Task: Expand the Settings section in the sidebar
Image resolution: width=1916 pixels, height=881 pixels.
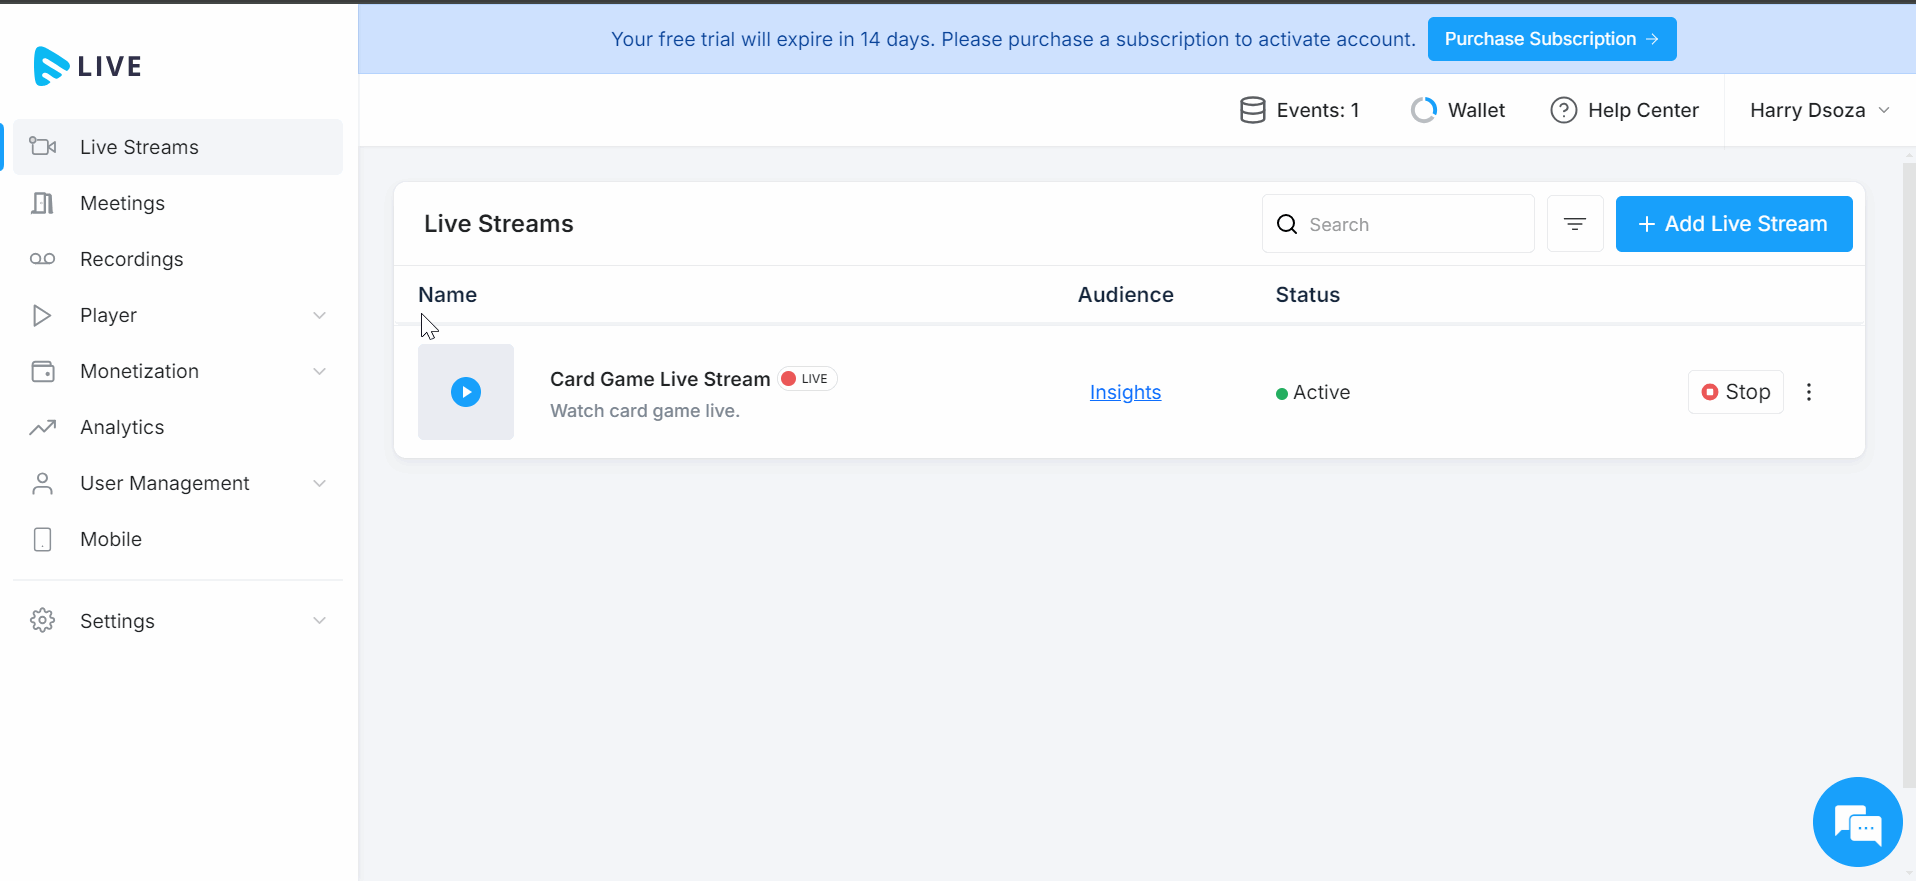Action: pos(320,621)
